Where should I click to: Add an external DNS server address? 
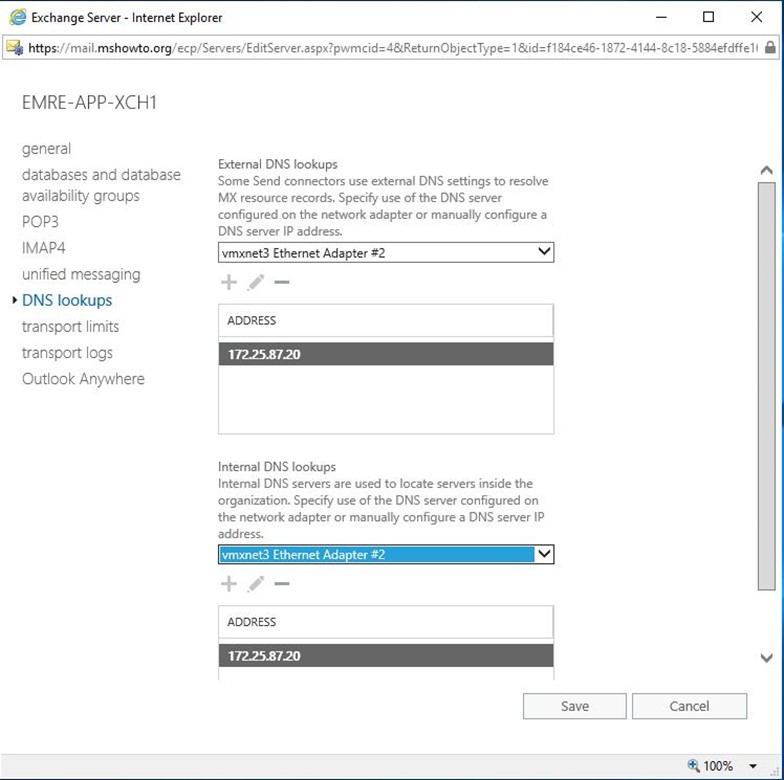pos(229,282)
